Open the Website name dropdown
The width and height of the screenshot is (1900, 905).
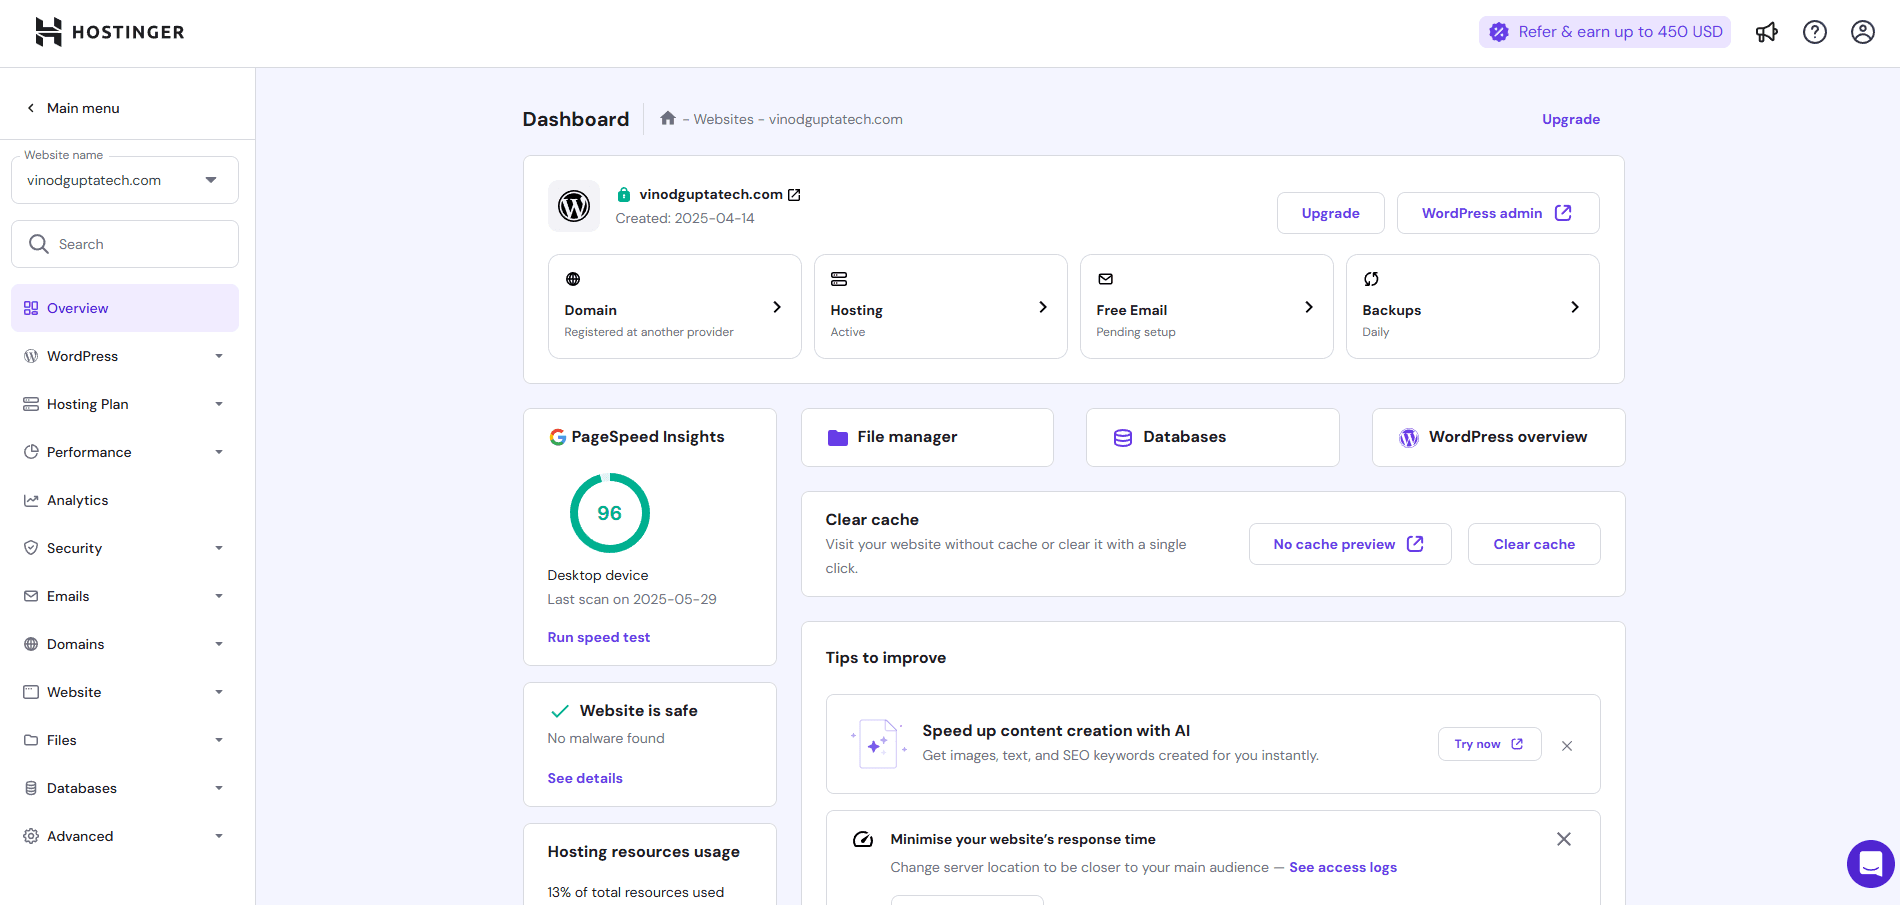pos(125,180)
